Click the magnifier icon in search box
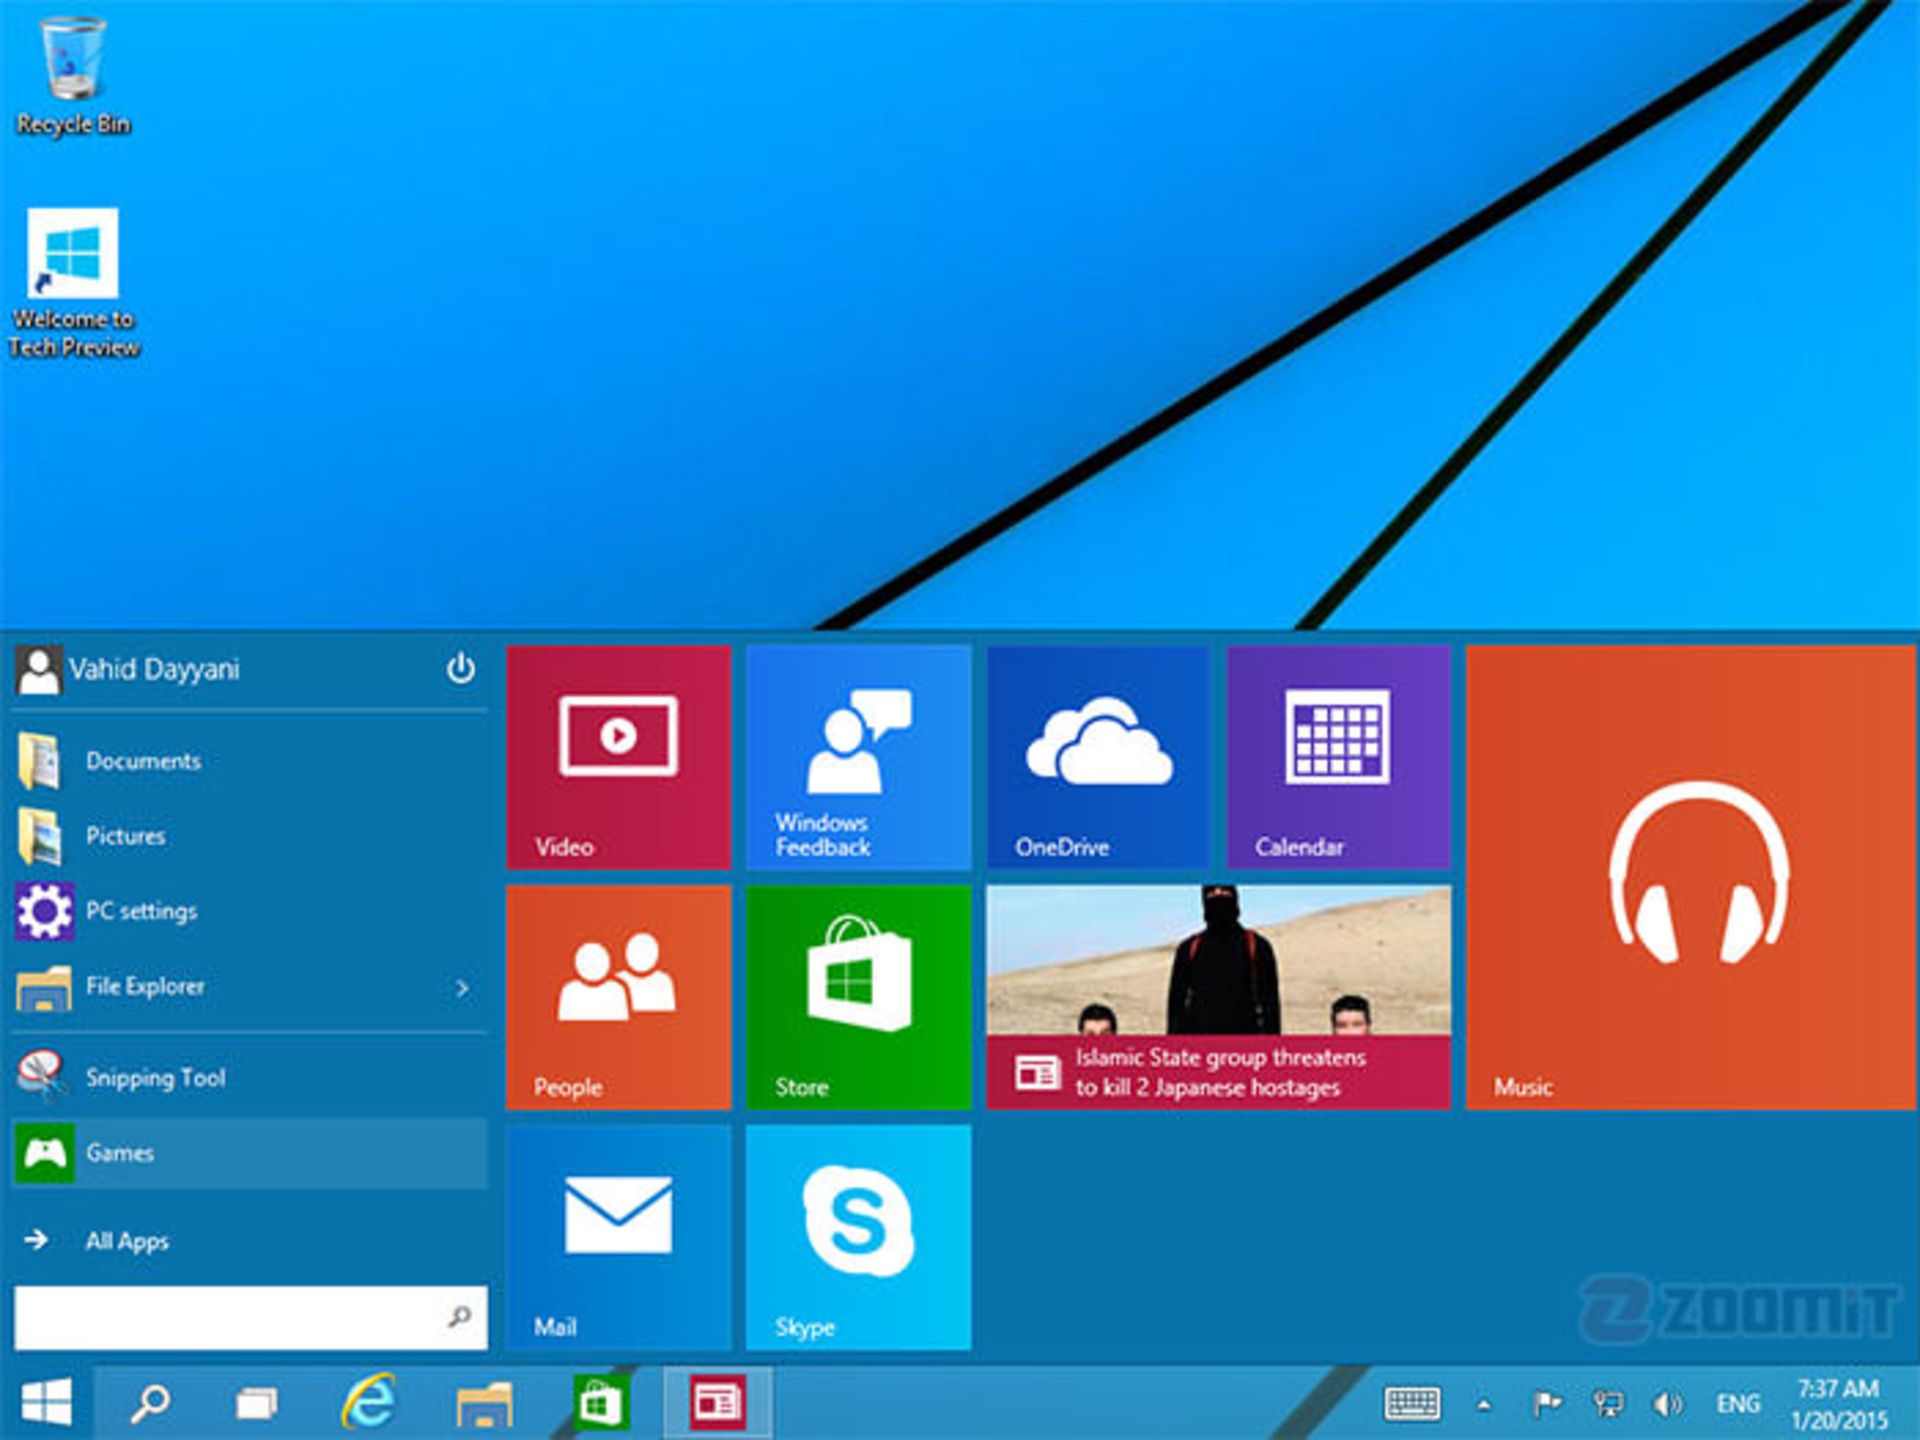 point(460,1317)
